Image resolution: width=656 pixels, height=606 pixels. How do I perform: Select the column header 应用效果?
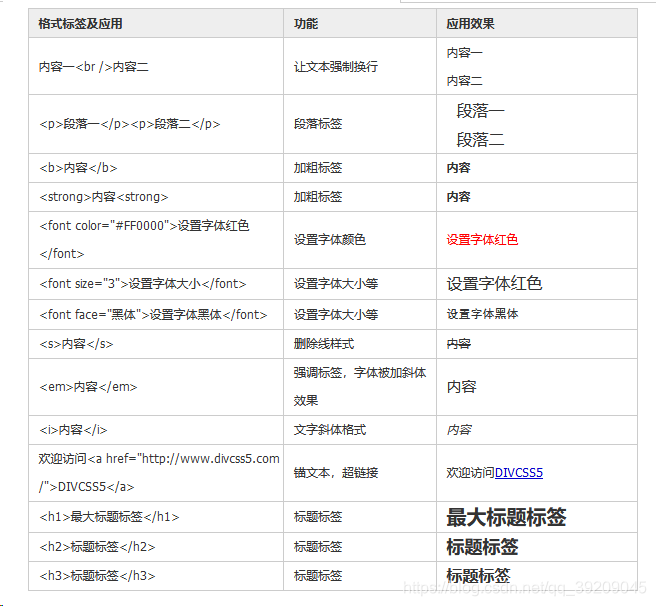[470, 23]
